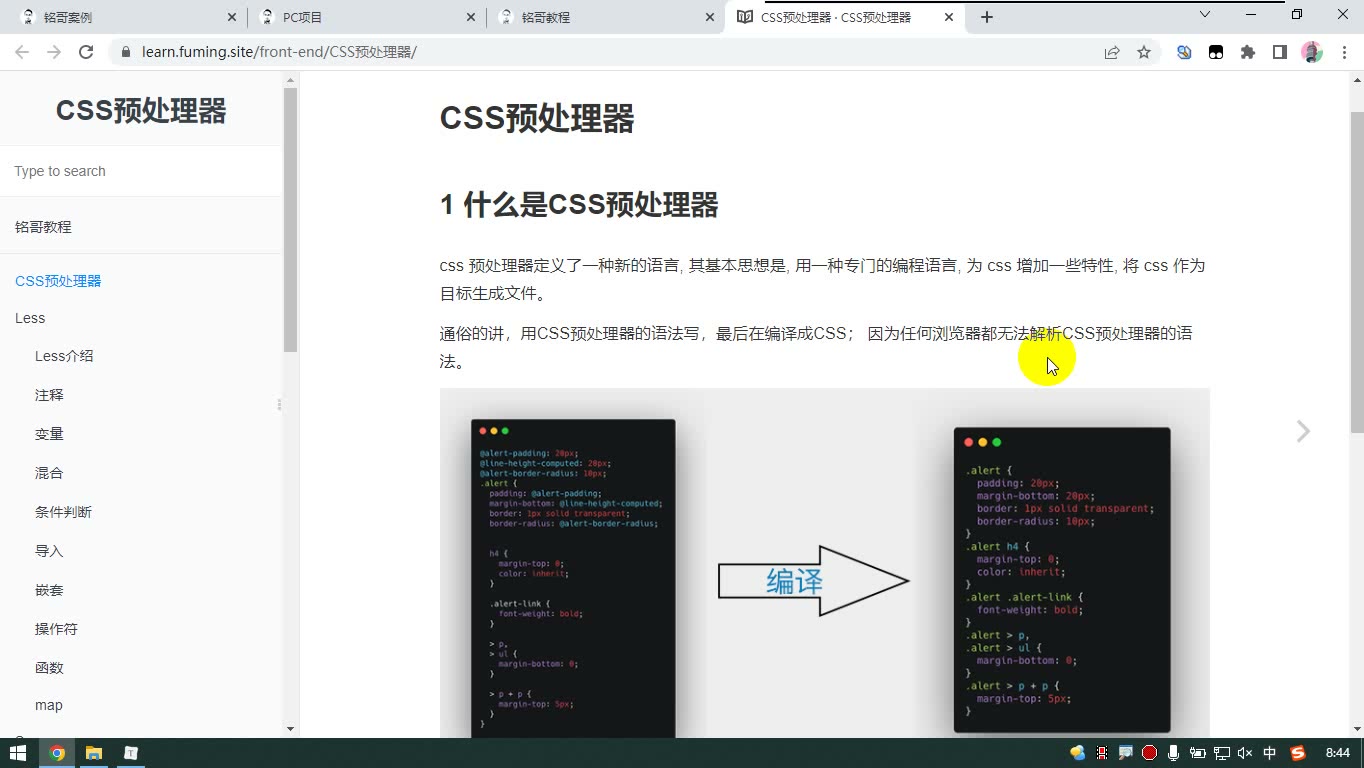
Task: Click the page vertical scrollbar
Action: (1357, 272)
